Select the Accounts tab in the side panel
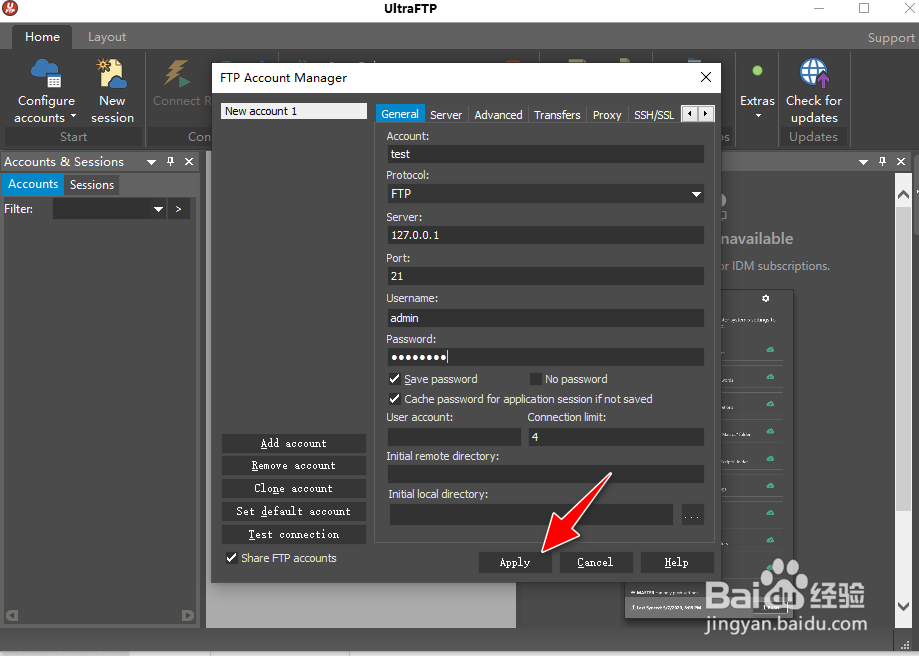The width and height of the screenshot is (919, 656). pyautogui.click(x=33, y=184)
